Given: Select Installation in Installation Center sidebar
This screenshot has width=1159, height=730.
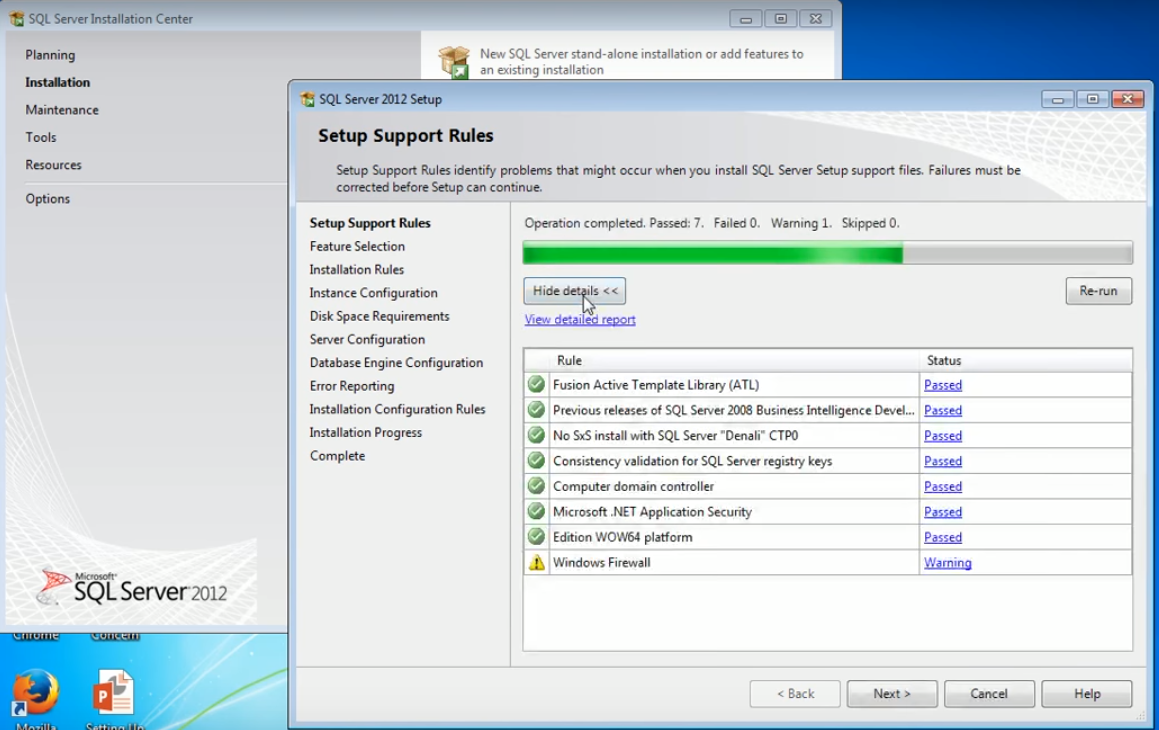Looking at the screenshot, I should (58, 82).
